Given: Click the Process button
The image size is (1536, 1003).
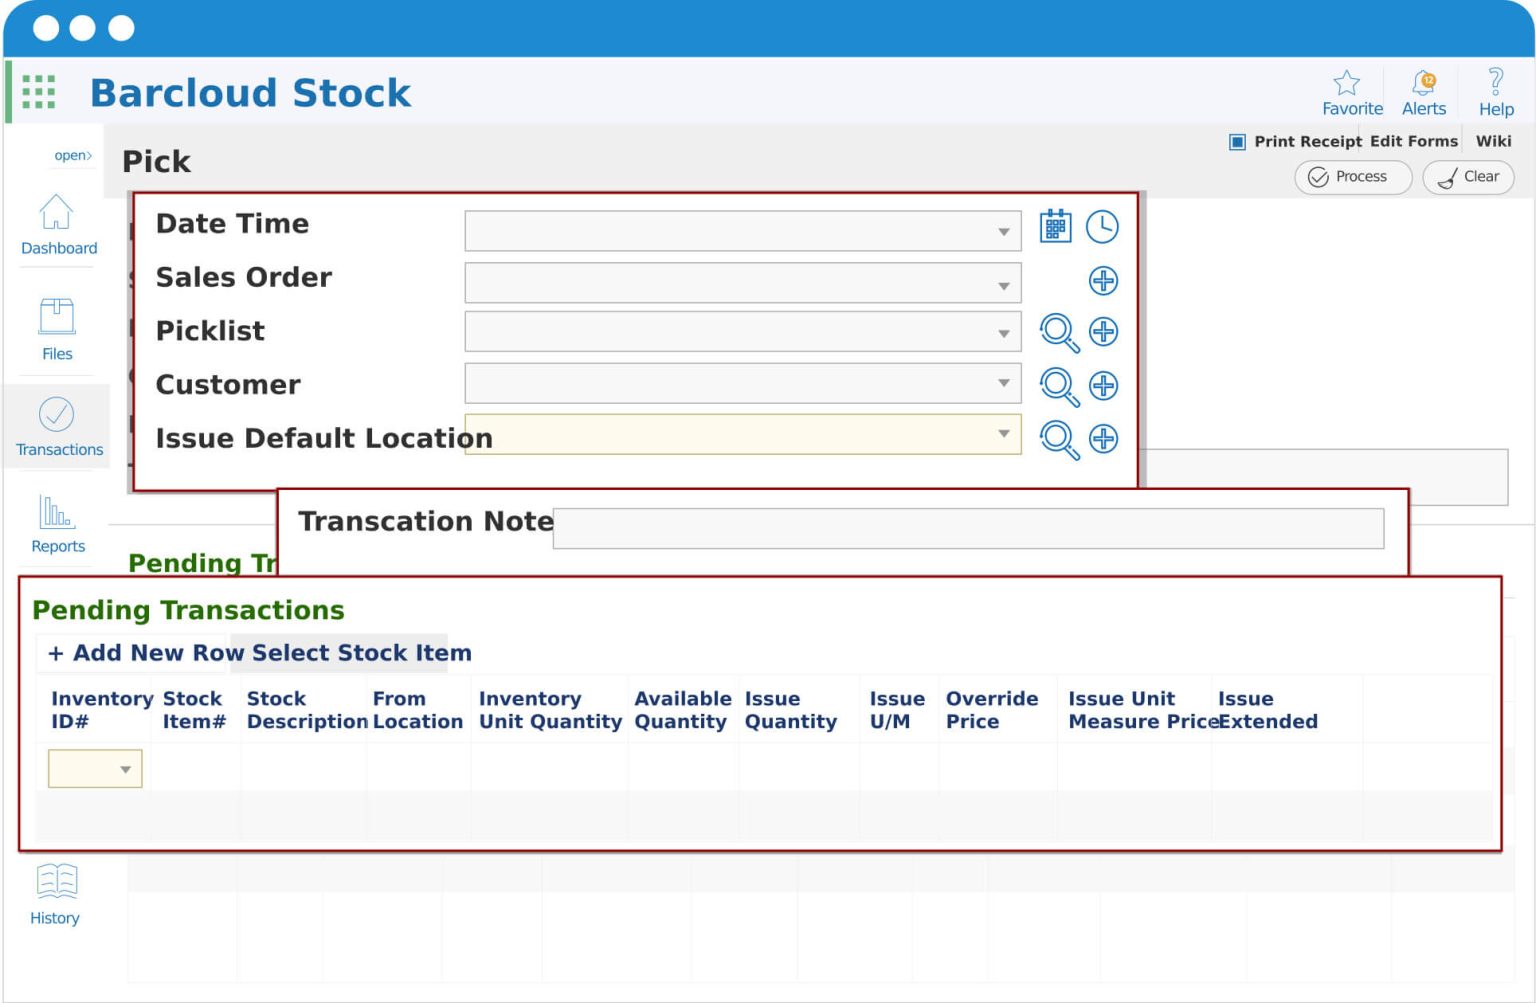Looking at the screenshot, I should click(1352, 177).
